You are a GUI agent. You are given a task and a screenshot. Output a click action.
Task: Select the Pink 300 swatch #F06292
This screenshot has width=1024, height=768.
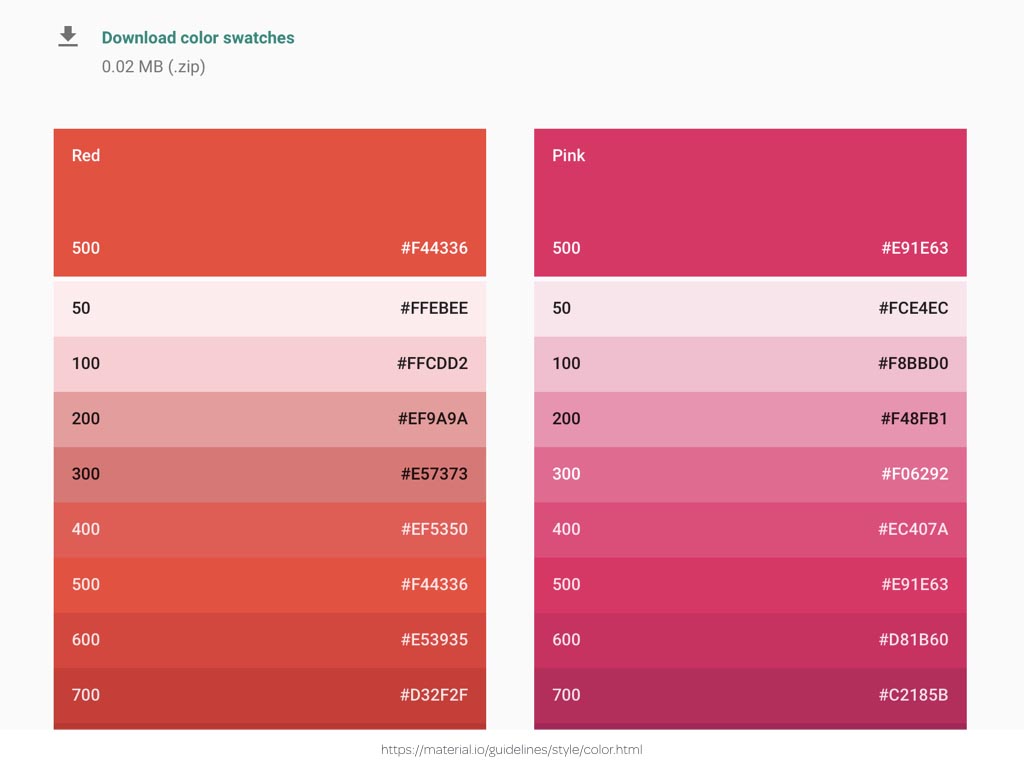tap(750, 474)
